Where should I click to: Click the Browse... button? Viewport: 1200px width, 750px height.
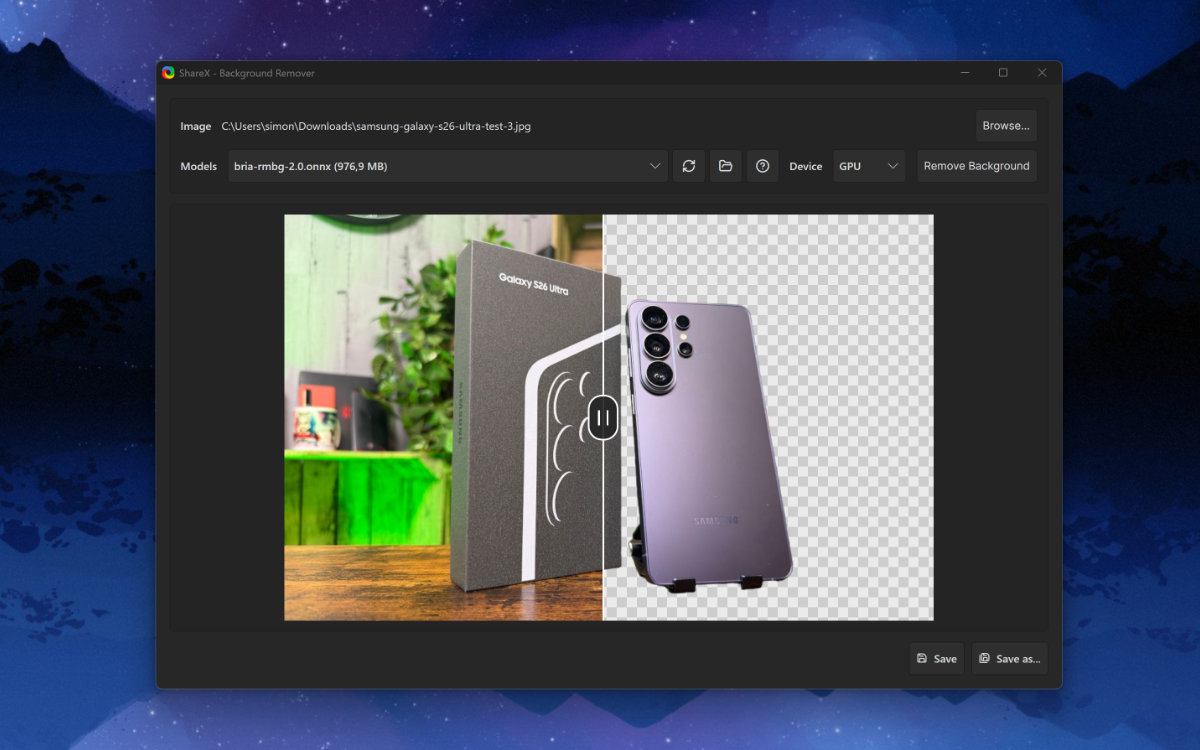(x=1006, y=126)
